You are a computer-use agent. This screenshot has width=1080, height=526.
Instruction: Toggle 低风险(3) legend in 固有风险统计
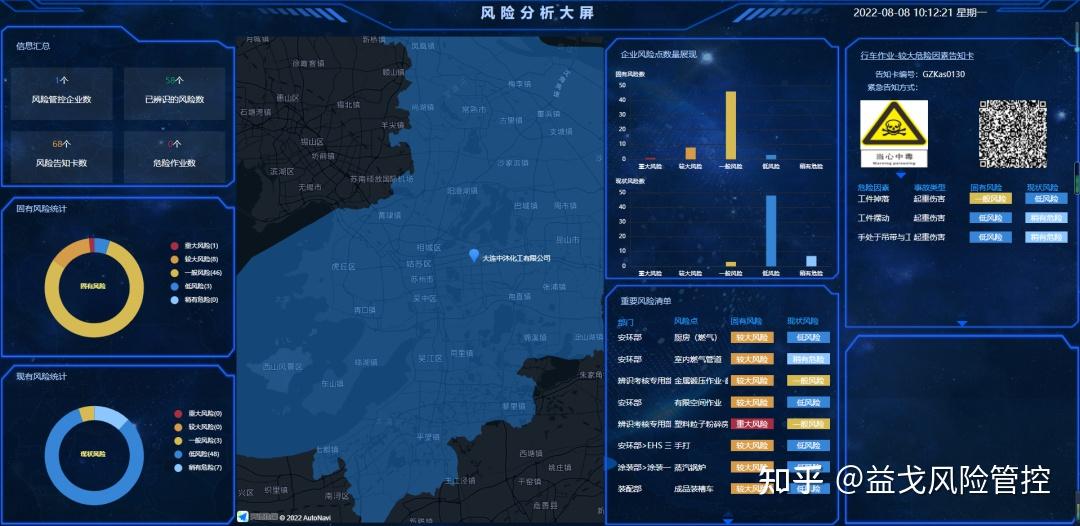[x=192, y=286]
